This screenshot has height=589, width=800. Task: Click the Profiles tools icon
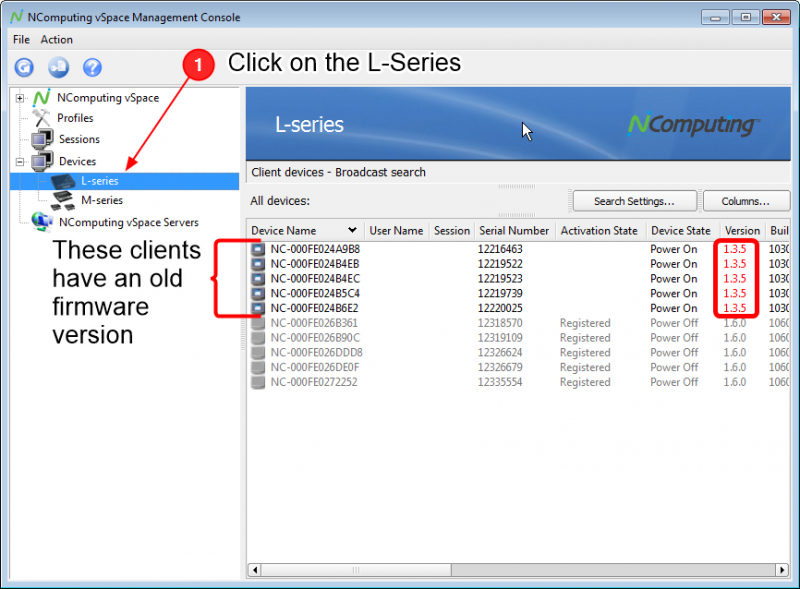point(41,118)
